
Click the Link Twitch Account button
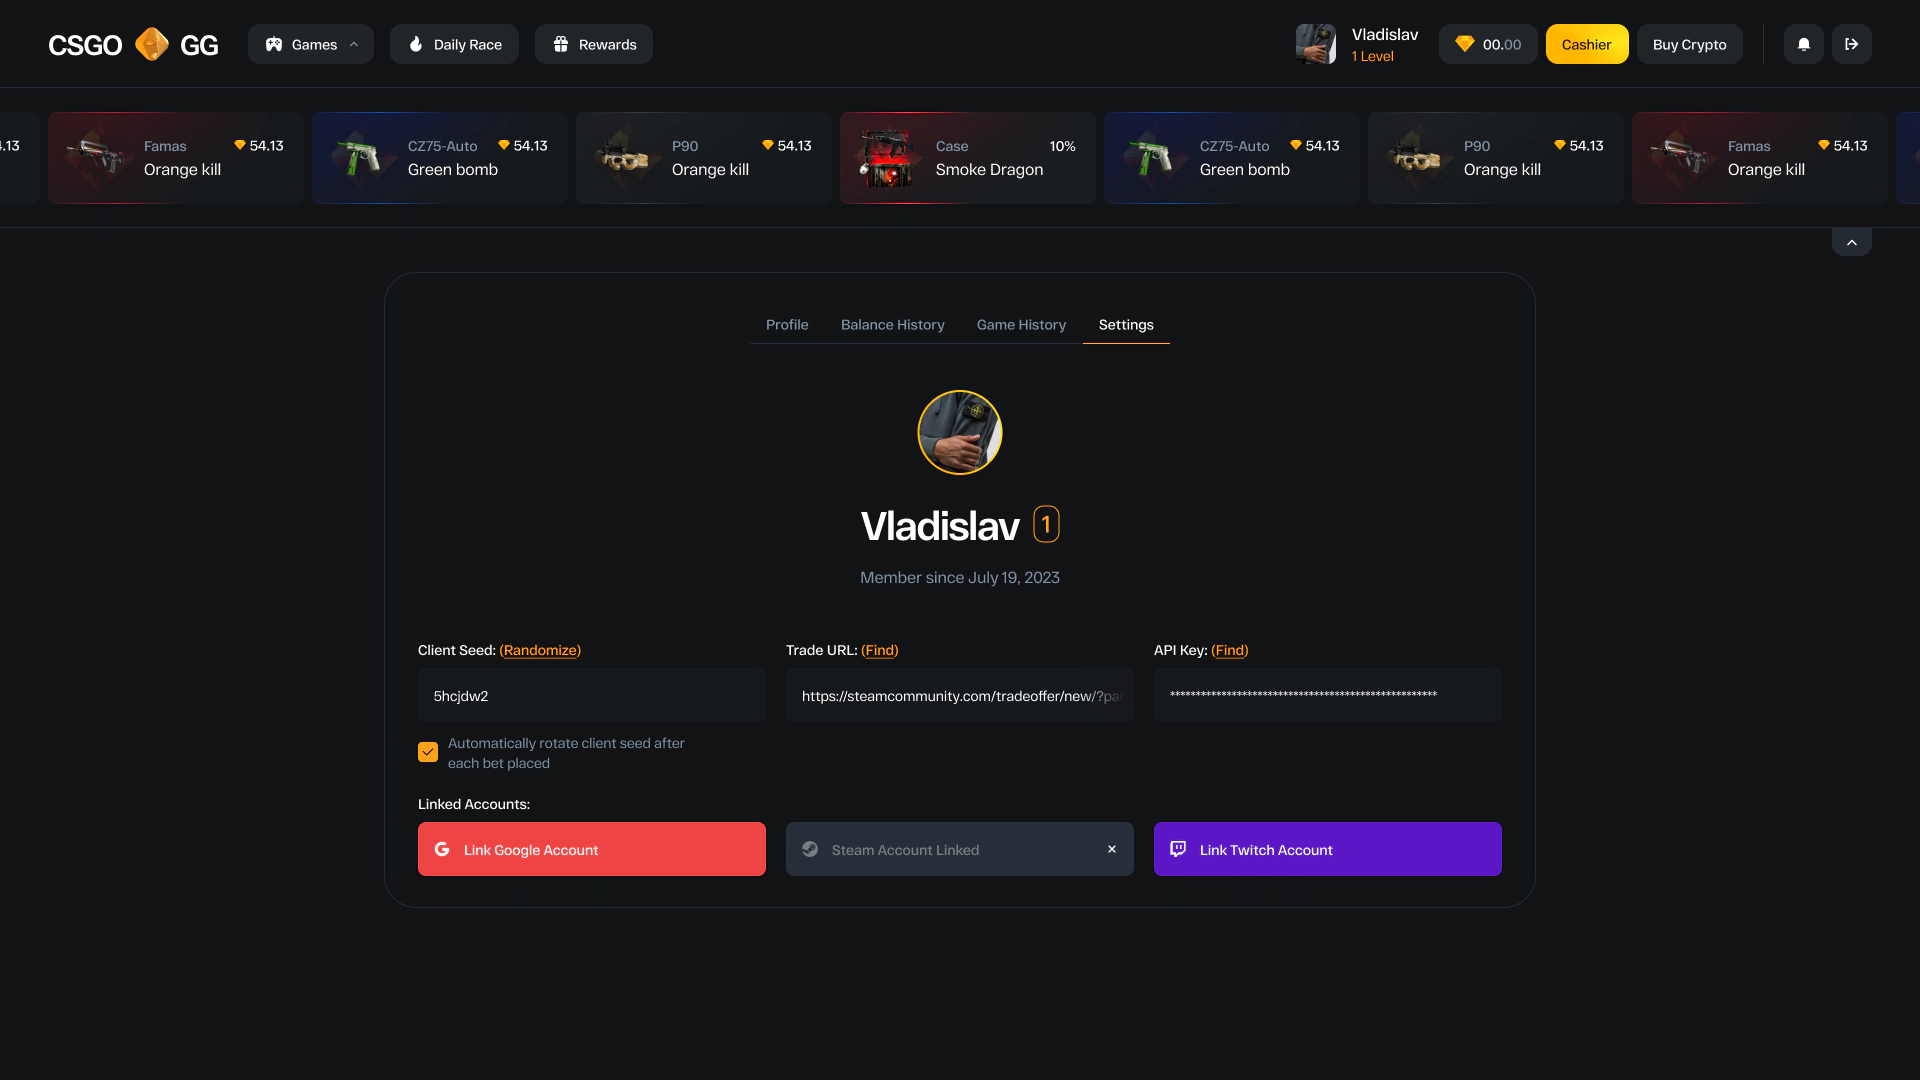point(1328,849)
